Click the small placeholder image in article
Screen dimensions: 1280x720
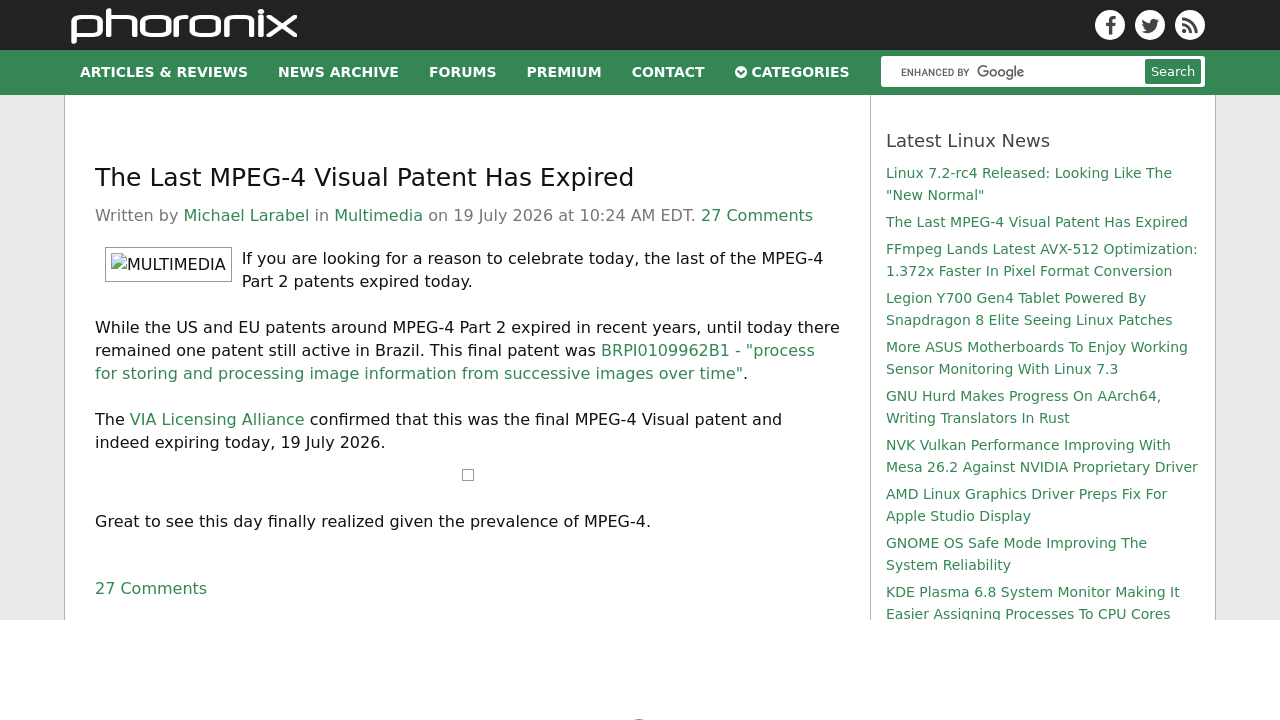[468, 475]
